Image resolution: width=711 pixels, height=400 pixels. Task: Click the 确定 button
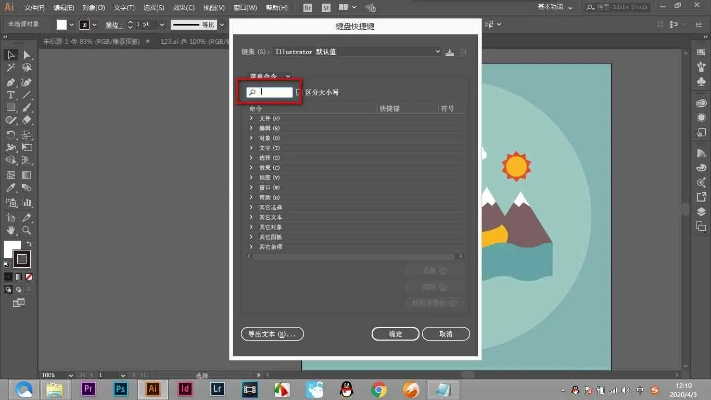[x=394, y=333]
